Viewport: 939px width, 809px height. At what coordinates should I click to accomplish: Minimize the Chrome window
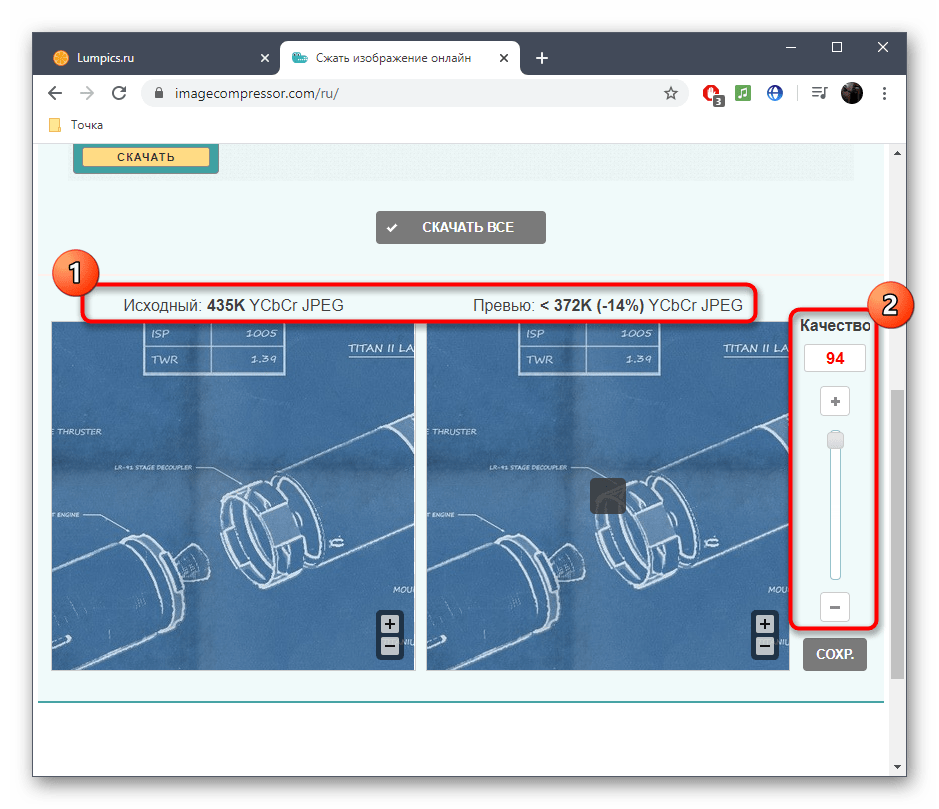pos(791,47)
